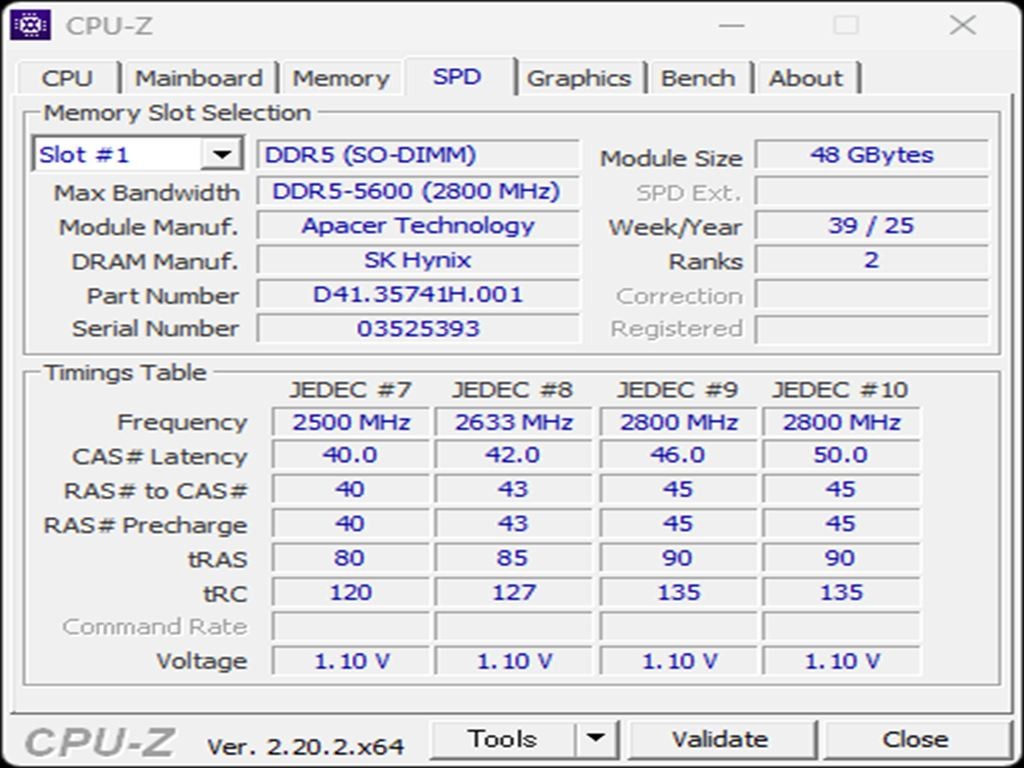Viewport: 1024px width, 768px height.
Task: Click the DDR5 (SO-DIMM) memory type field
Action: pyautogui.click(x=418, y=155)
